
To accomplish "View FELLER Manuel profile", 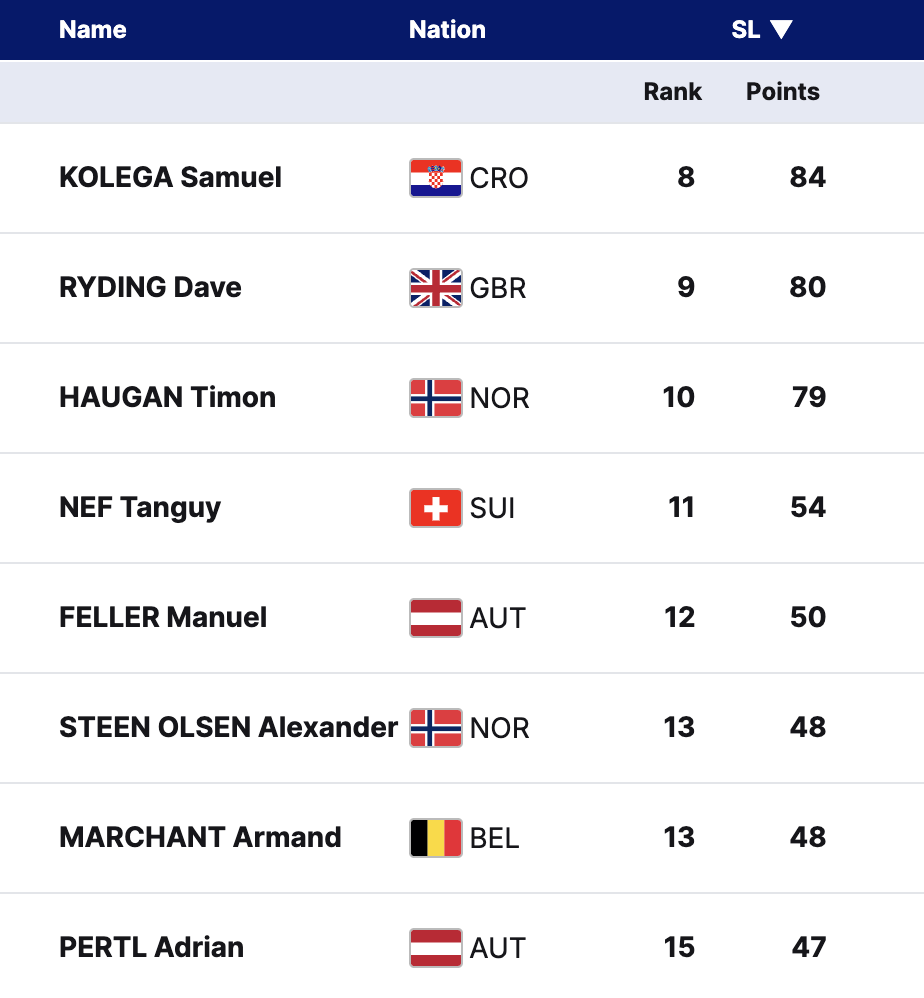I will 163,618.
